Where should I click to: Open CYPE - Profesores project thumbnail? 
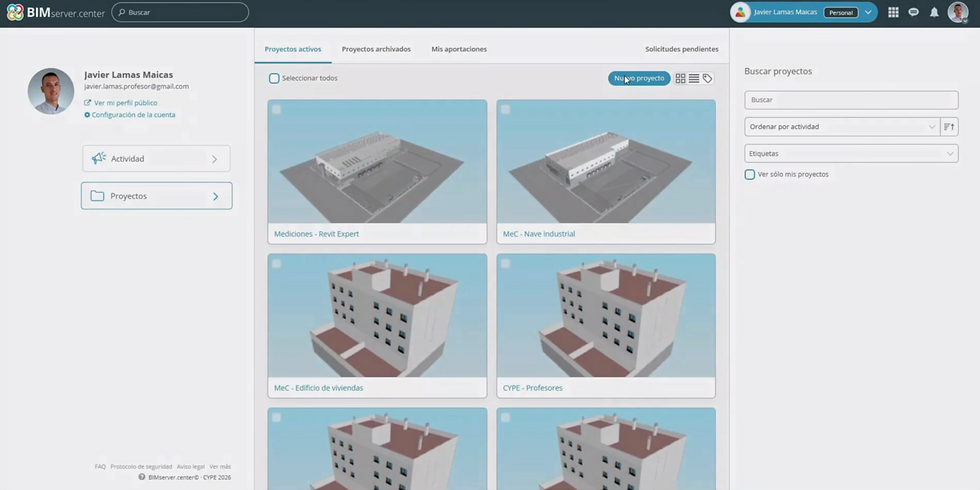tap(606, 316)
